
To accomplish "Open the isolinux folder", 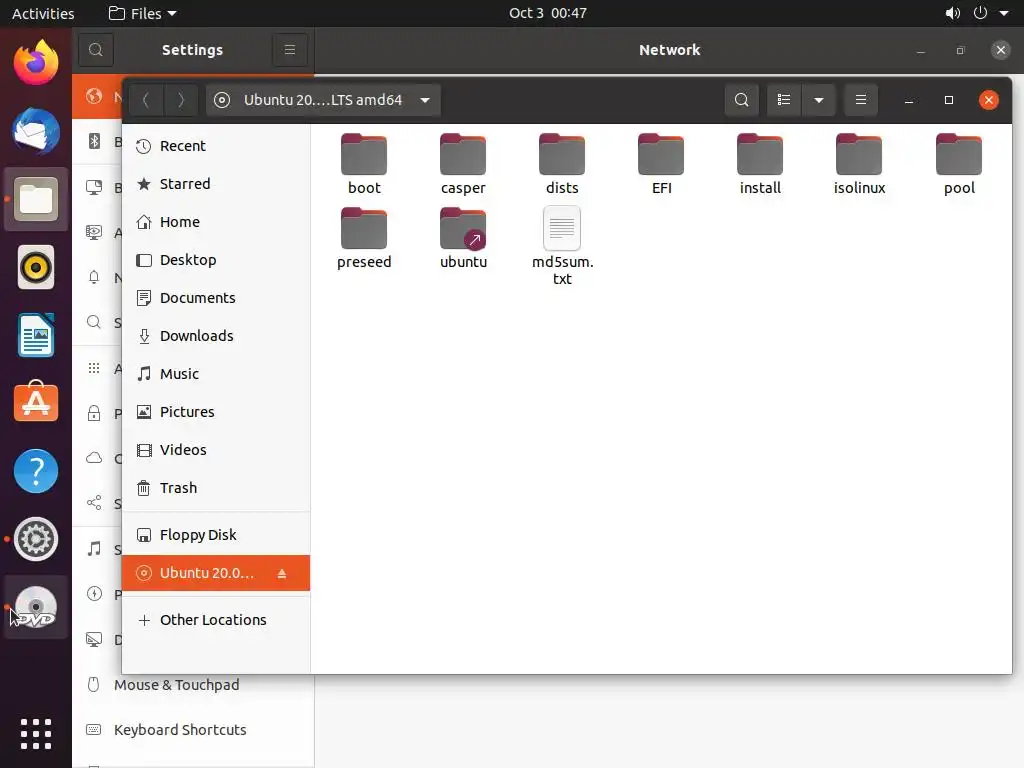I will coord(859,164).
